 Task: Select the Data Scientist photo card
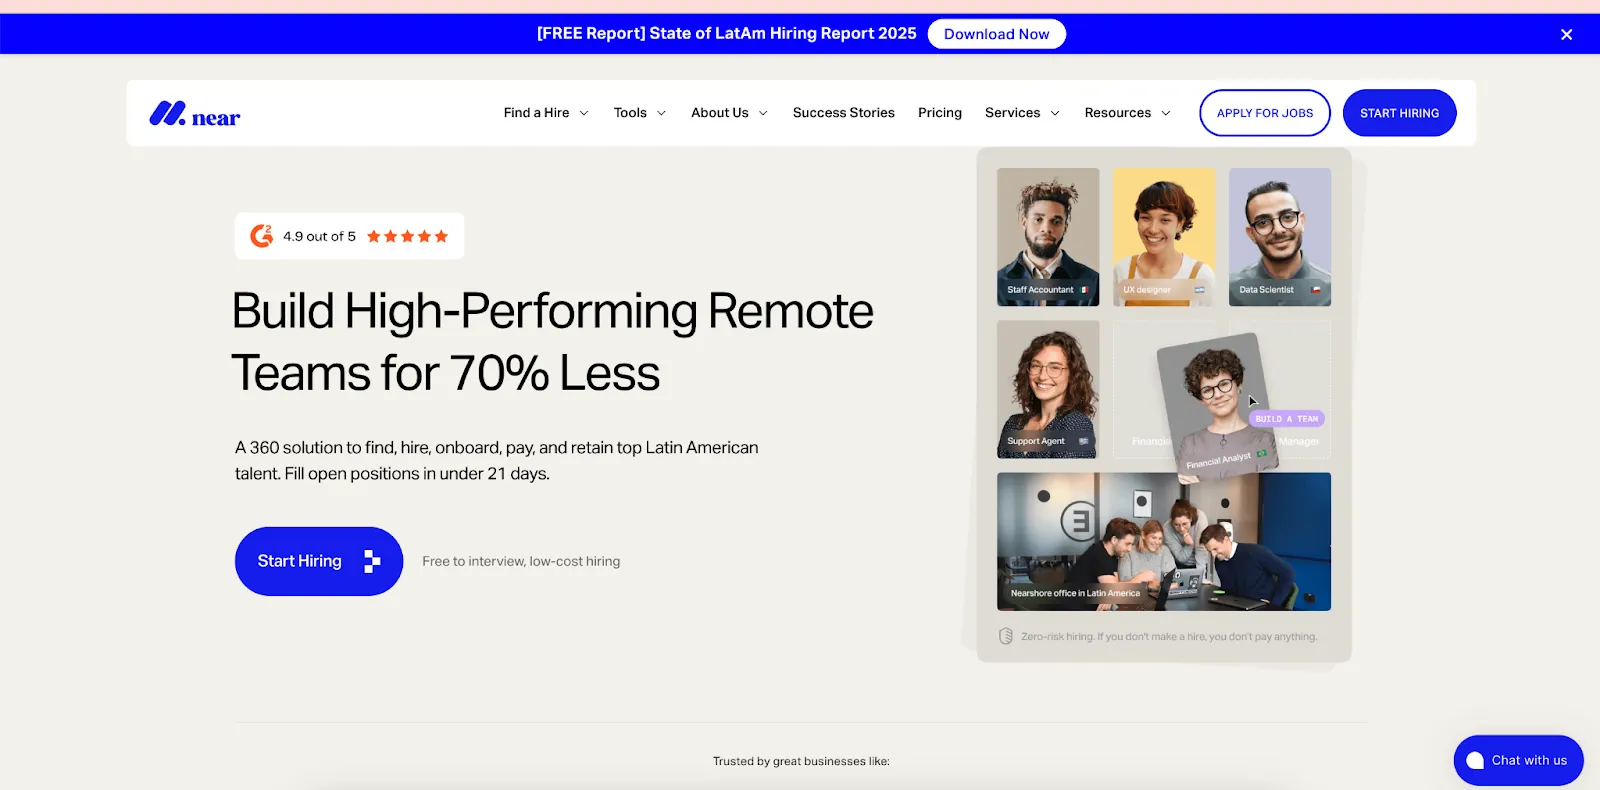click(x=1280, y=237)
